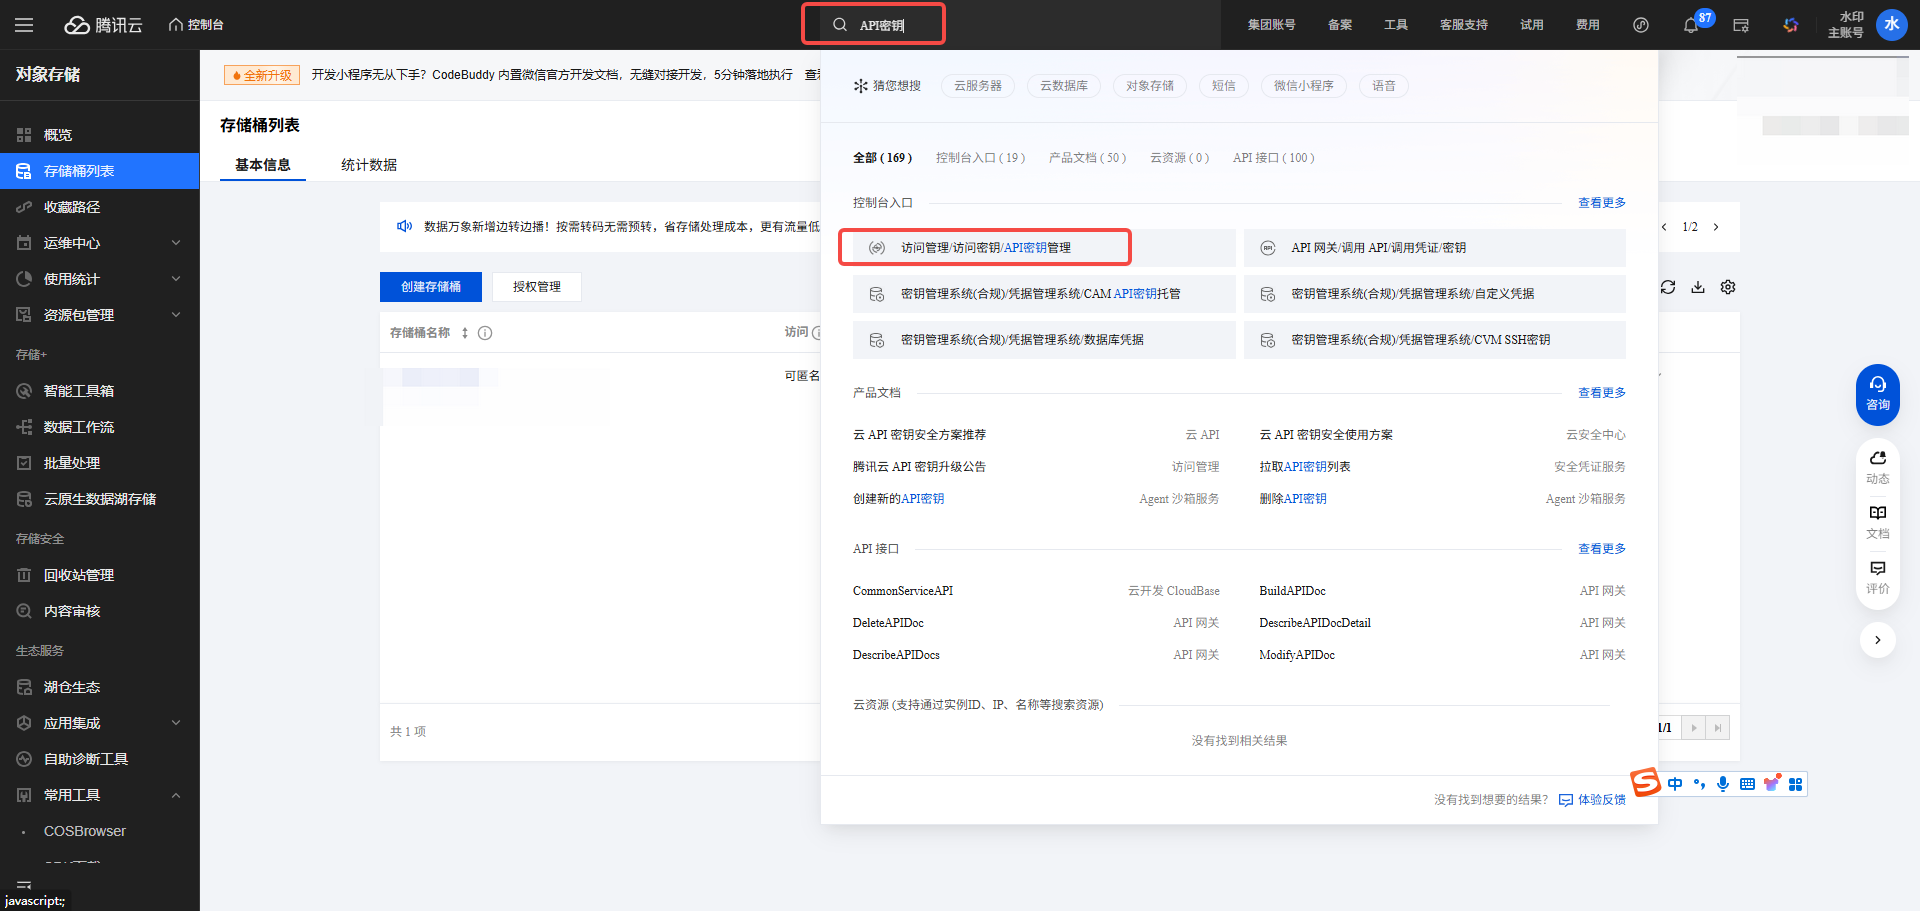
Task: Download the bucket list data
Action: tap(1697, 287)
